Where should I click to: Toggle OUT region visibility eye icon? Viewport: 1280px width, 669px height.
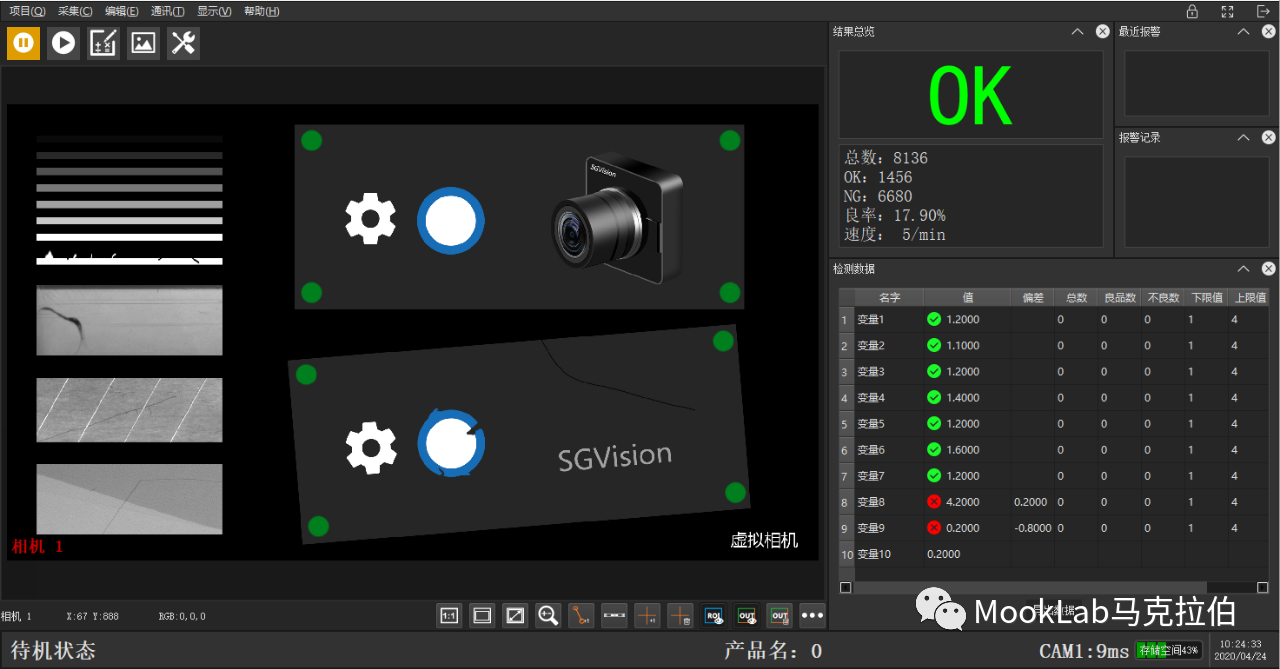(x=746, y=616)
